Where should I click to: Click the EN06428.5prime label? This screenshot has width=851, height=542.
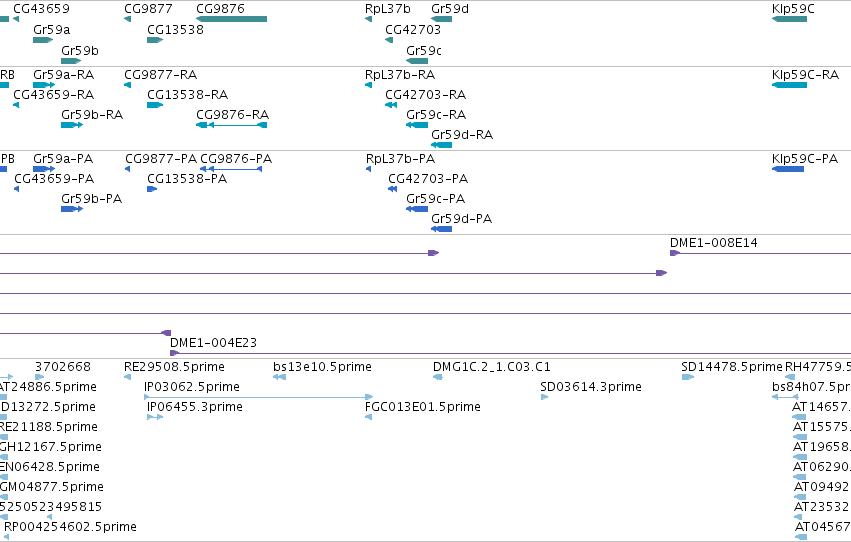[x=50, y=467]
